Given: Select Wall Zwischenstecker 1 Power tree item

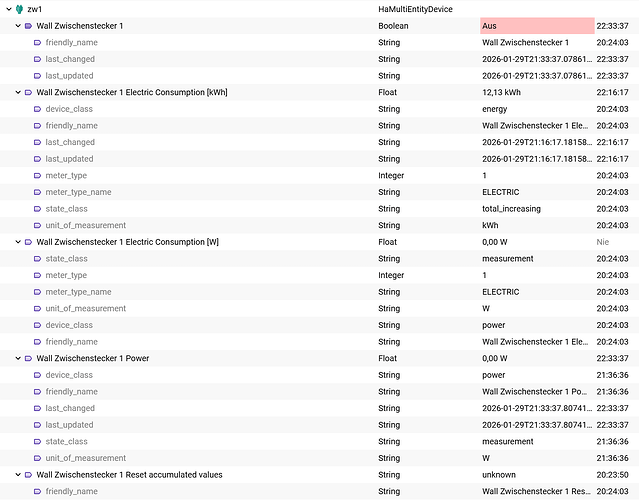Looking at the screenshot, I should pos(93,358).
